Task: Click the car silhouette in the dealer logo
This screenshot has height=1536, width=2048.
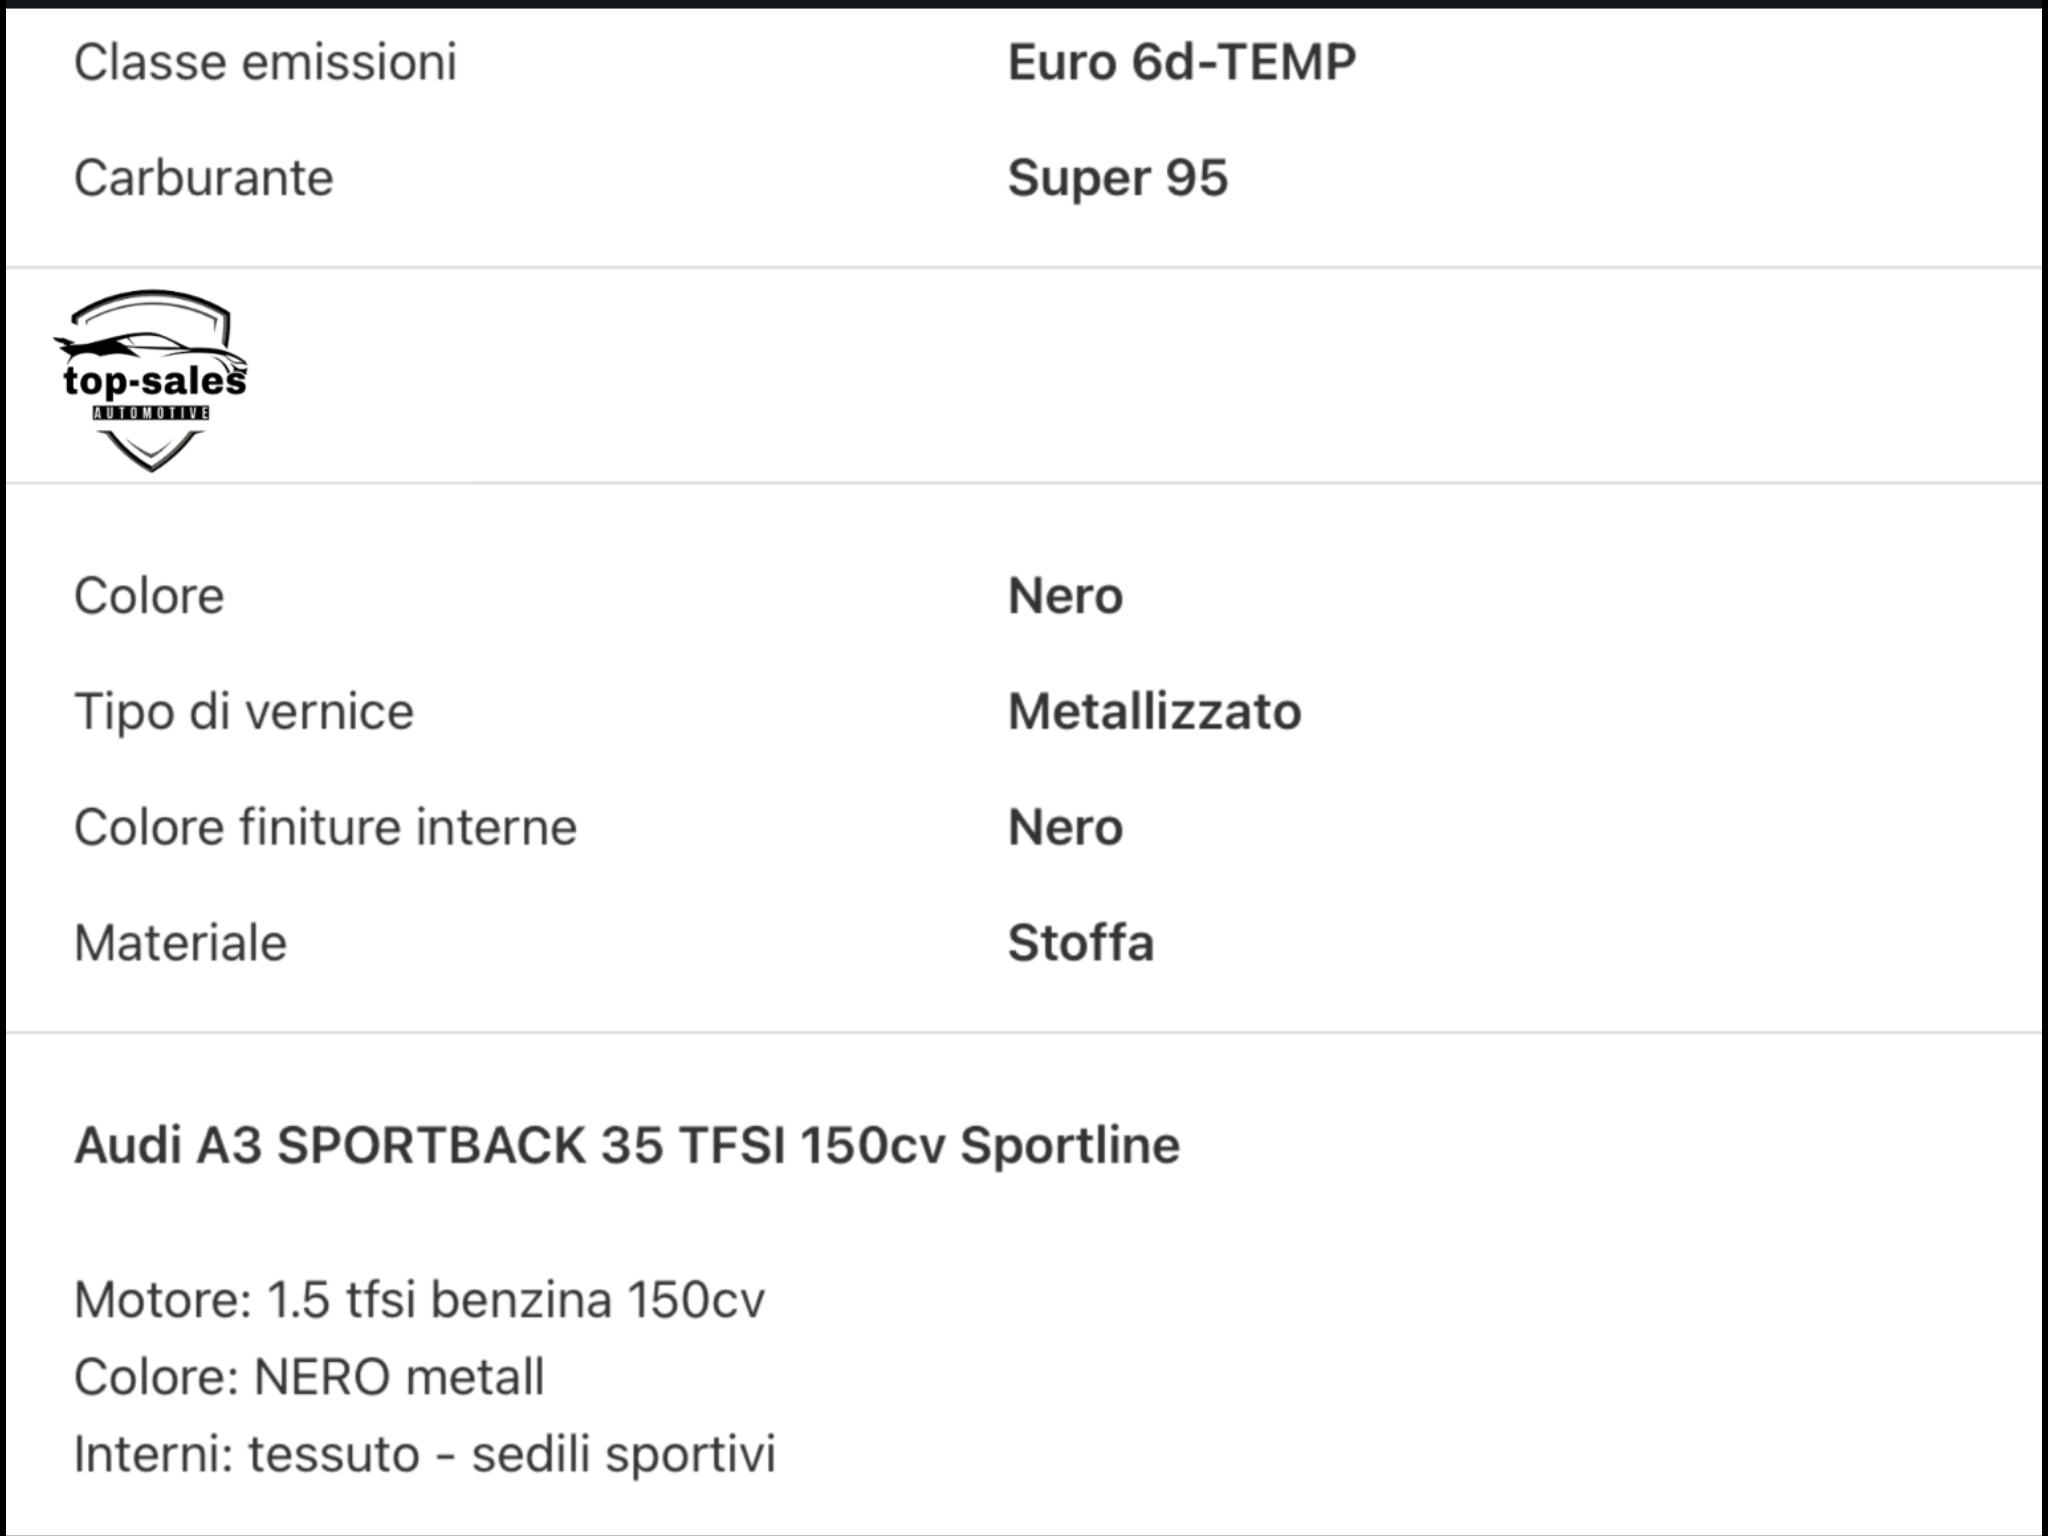Action: click(150, 347)
